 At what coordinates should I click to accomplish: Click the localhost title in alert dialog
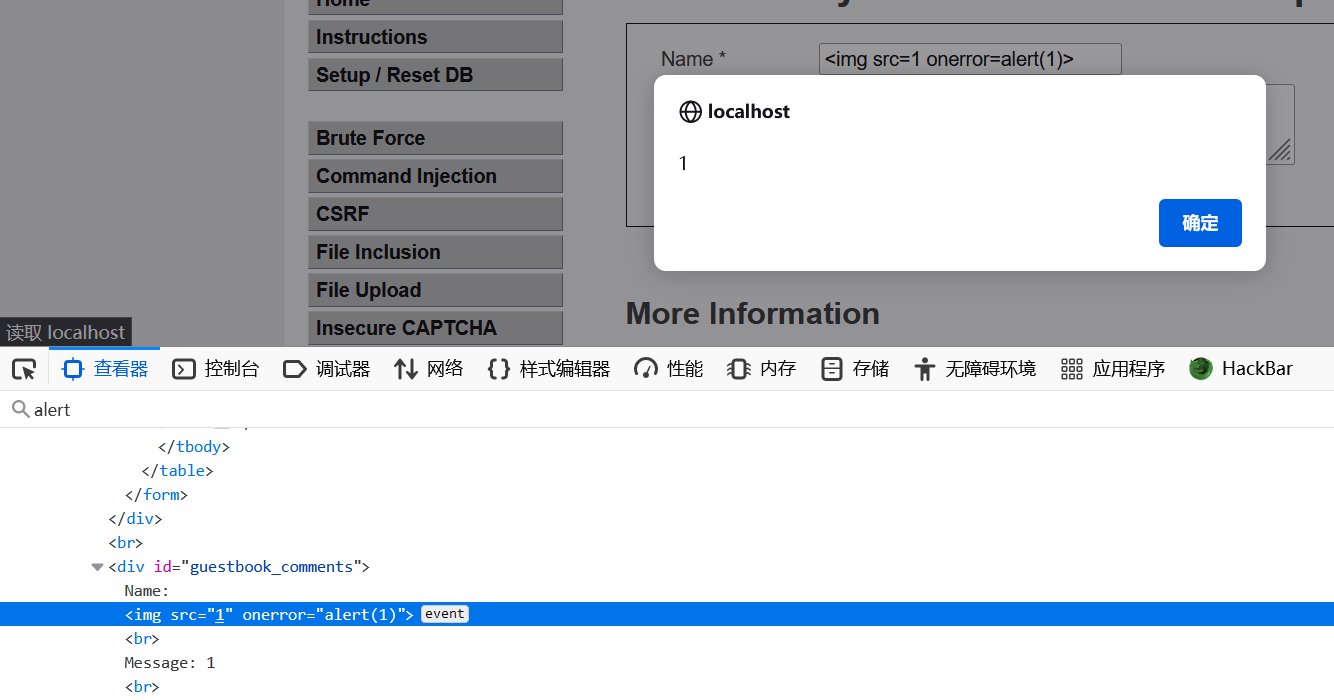749,112
